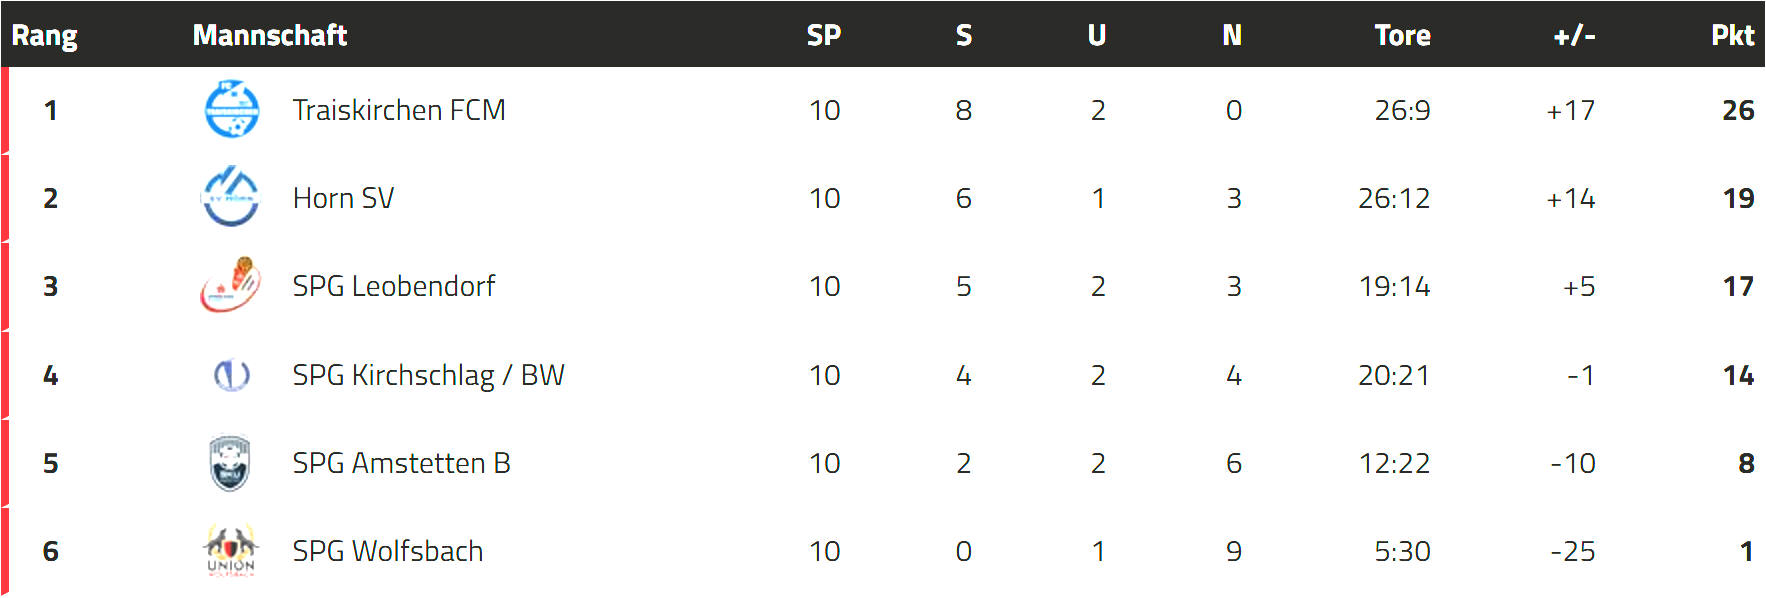The width and height of the screenshot is (1766, 598).
Task: Open the Traiskirchen FCM club logo
Action: (231, 109)
